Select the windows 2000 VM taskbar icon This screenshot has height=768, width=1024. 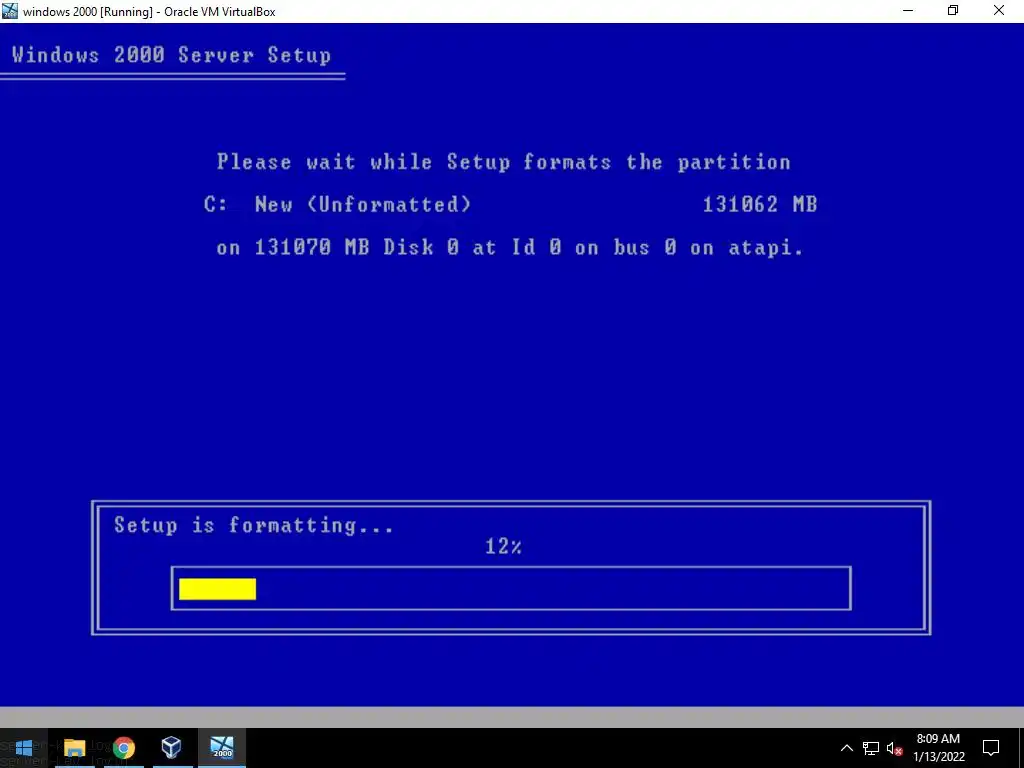pyautogui.click(x=222, y=748)
